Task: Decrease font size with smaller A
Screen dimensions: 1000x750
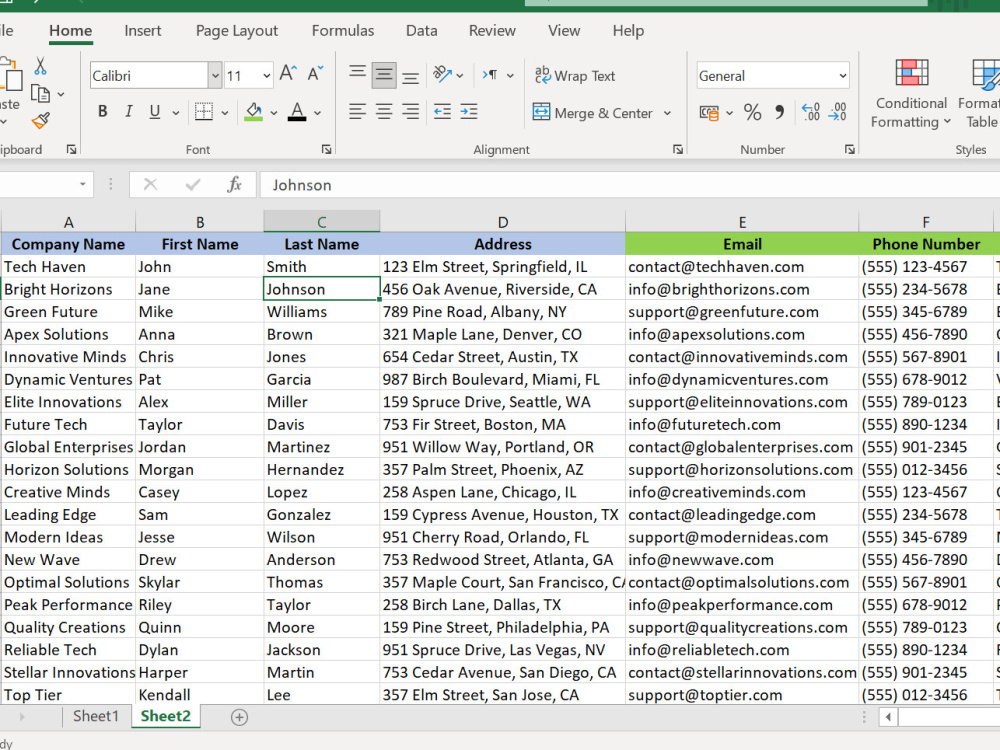Action: coord(315,74)
